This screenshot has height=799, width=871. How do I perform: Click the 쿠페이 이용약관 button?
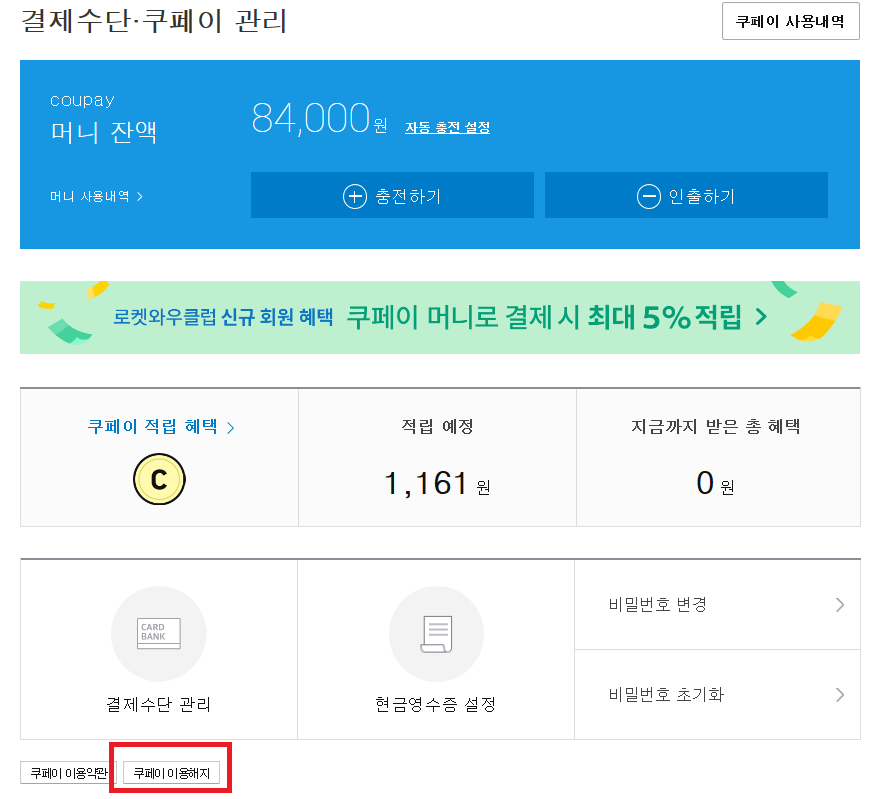68,773
